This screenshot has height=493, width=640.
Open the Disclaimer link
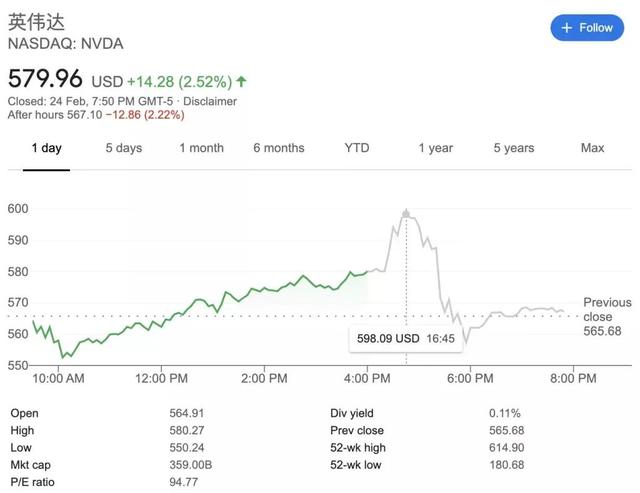point(210,101)
